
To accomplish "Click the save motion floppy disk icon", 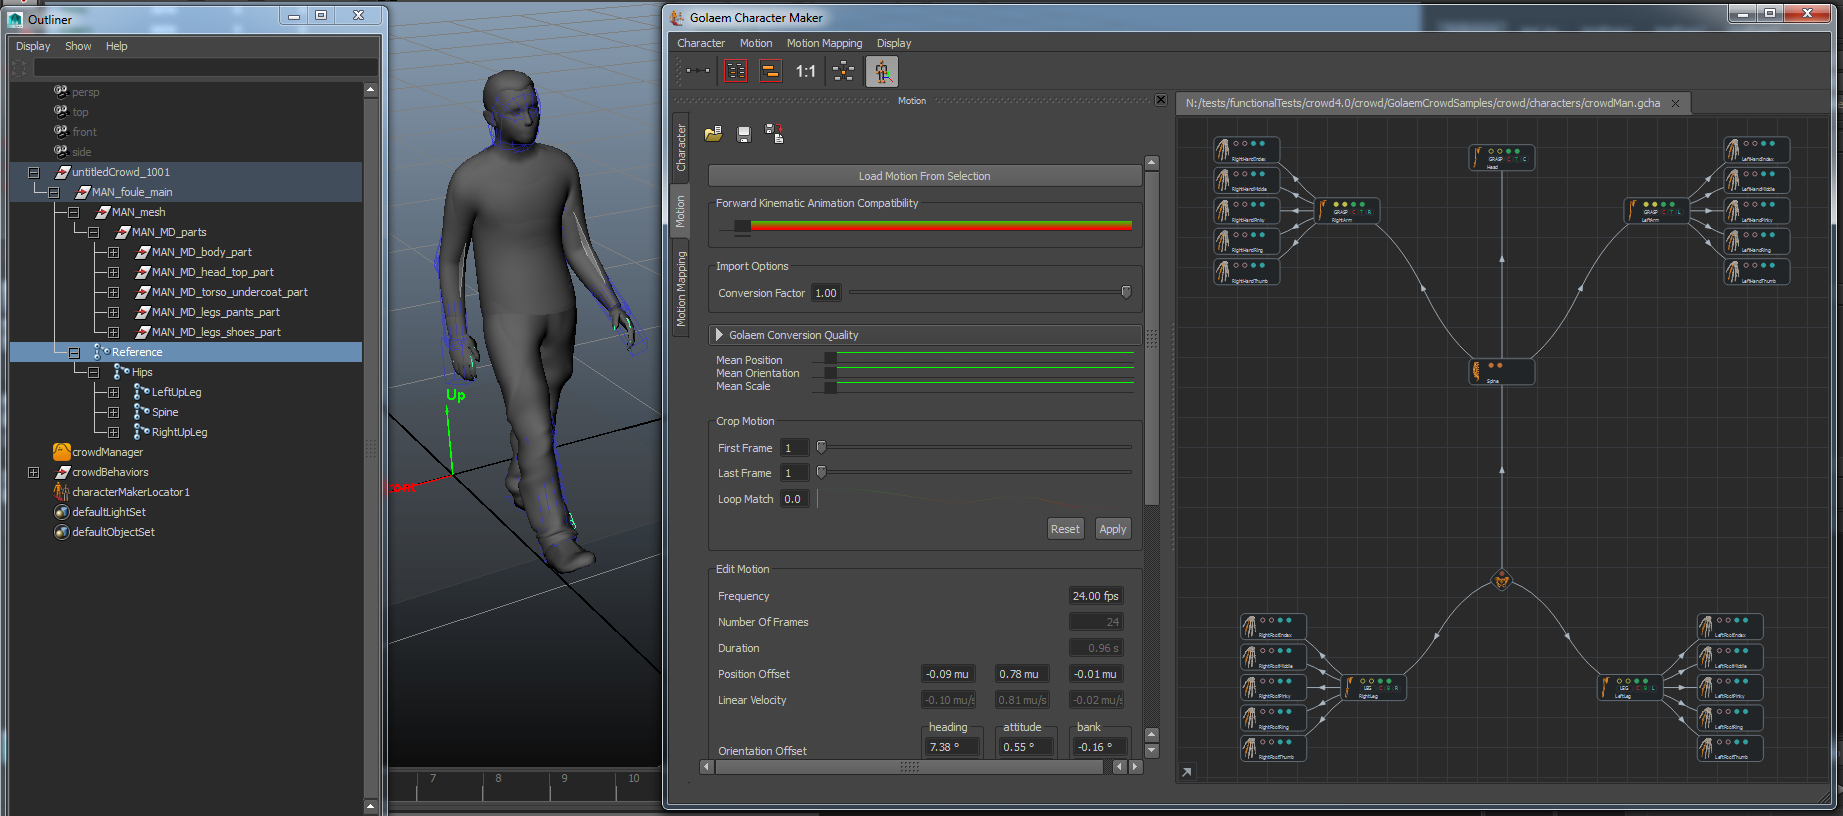I will (744, 134).
